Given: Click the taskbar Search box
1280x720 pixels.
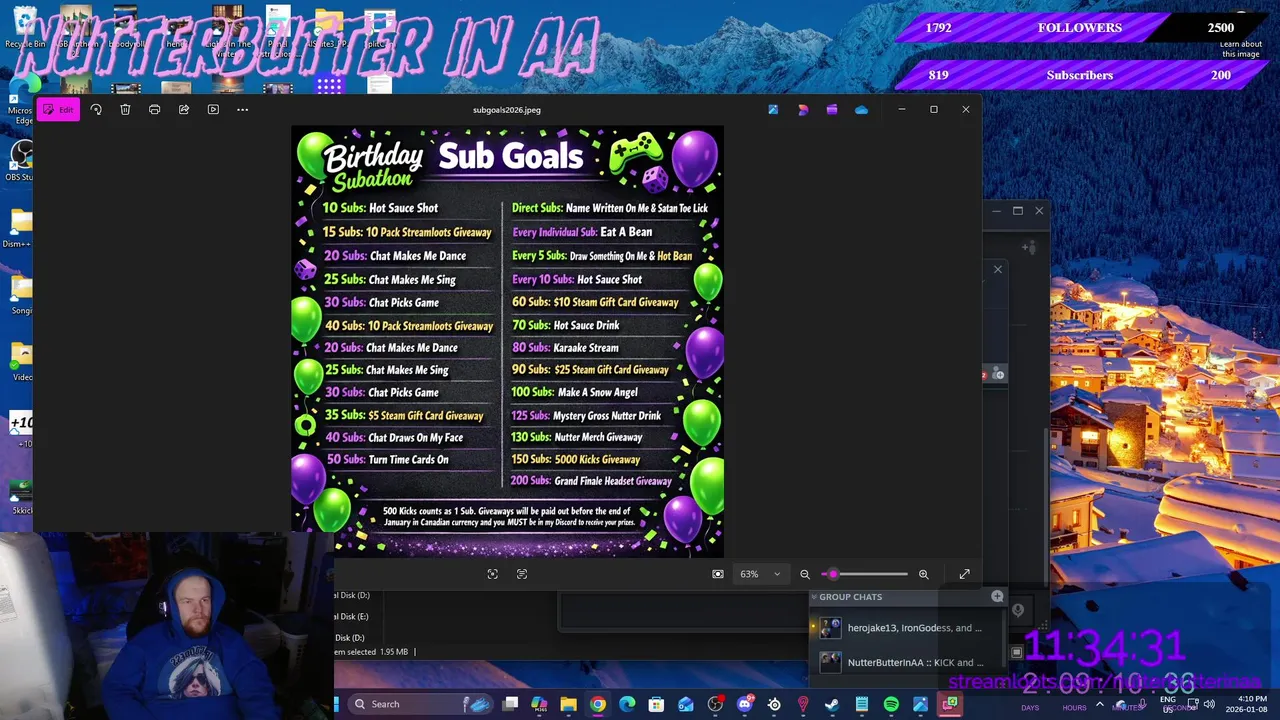Looking at the screenshot, I should (x=420, y=704).
